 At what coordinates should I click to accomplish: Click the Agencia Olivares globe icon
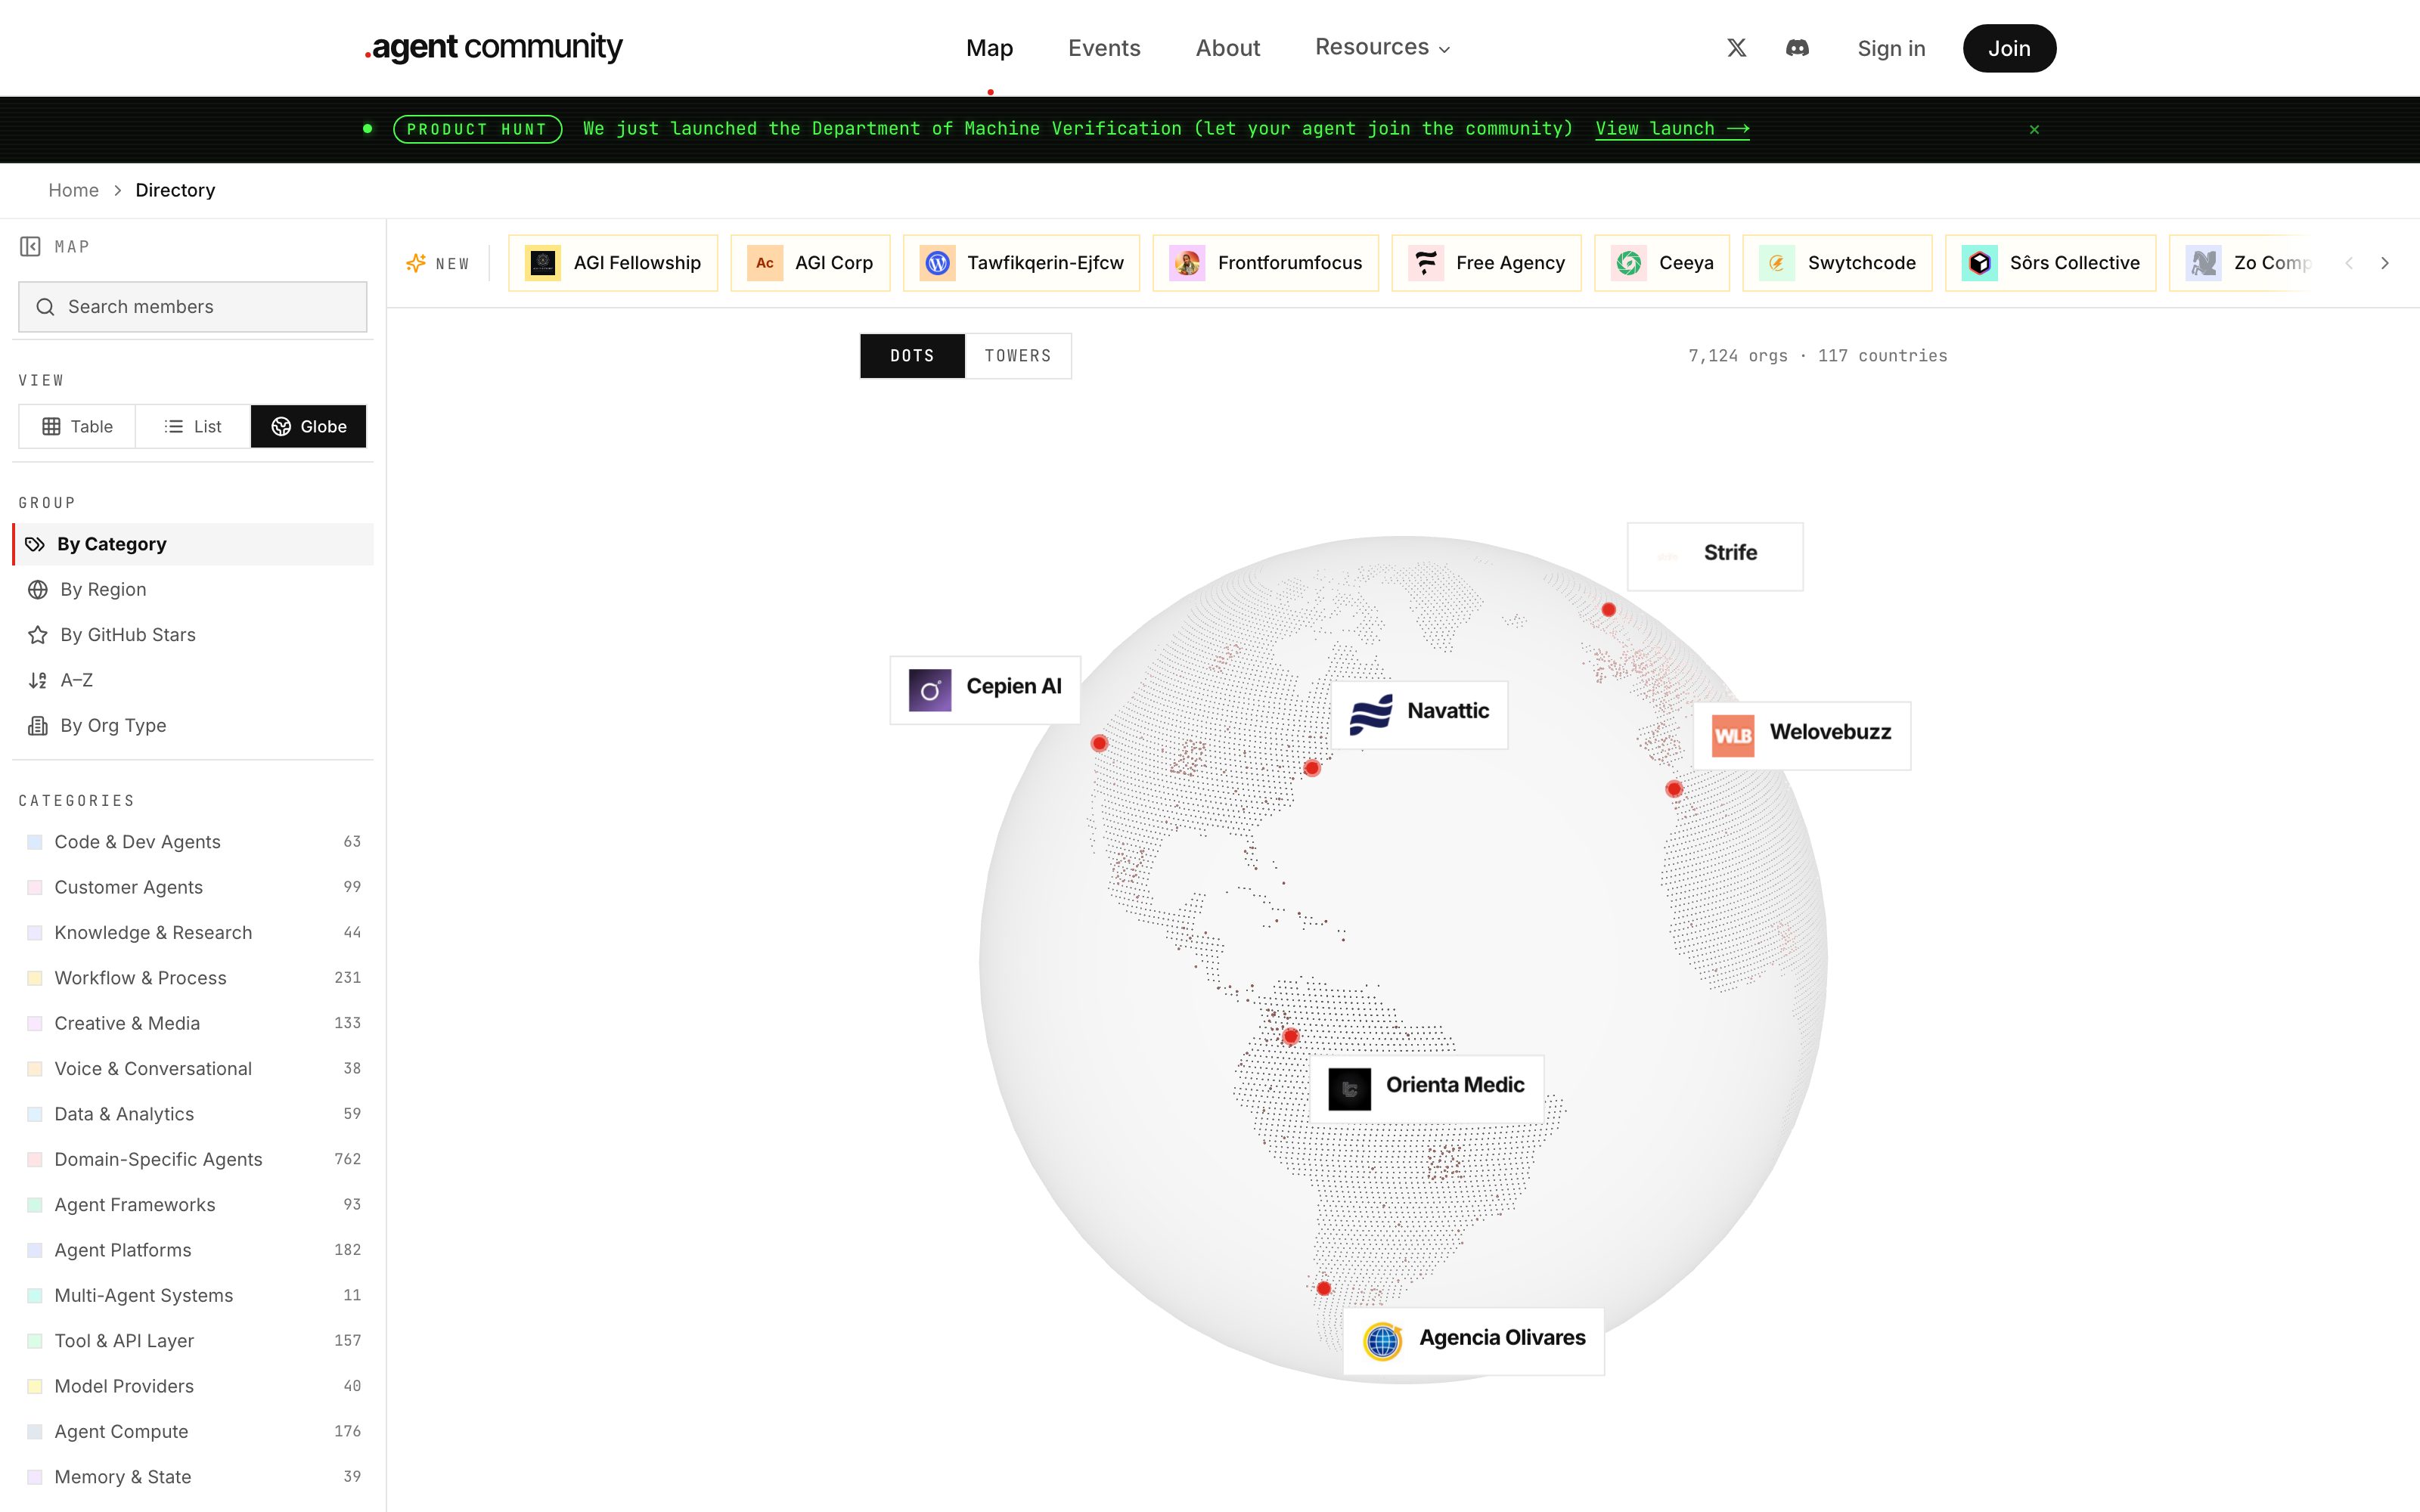pyautogui.click(x=1382, y=1340)
